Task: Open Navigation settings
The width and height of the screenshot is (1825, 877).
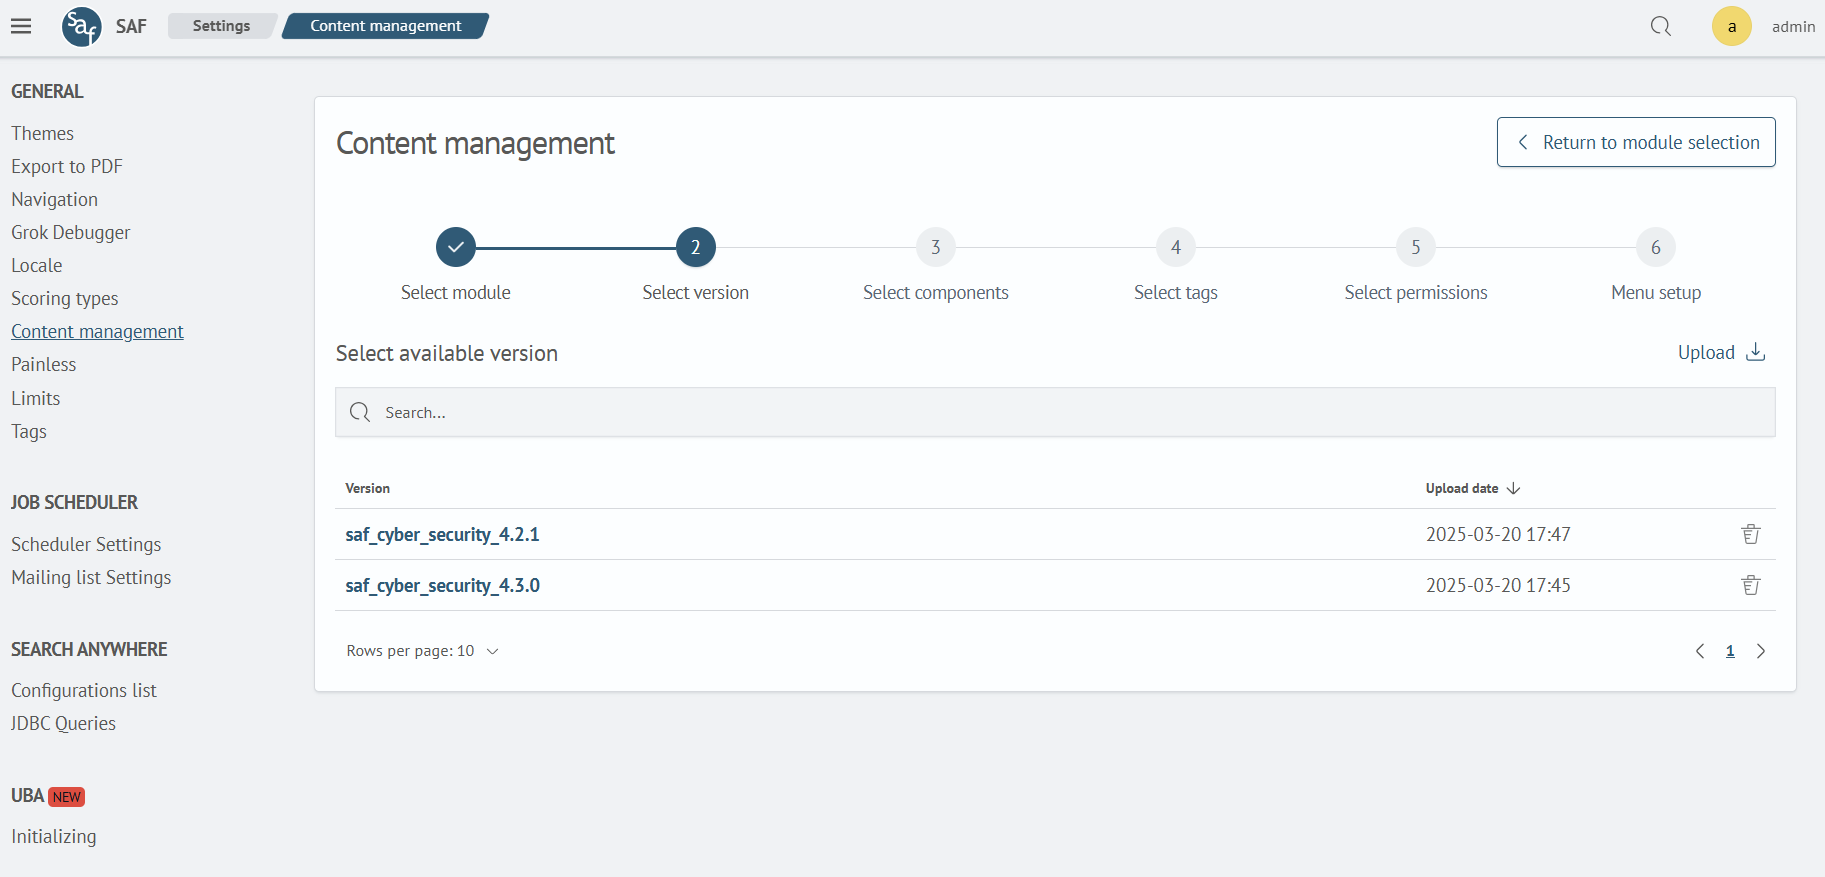Action: pos(55,199)
